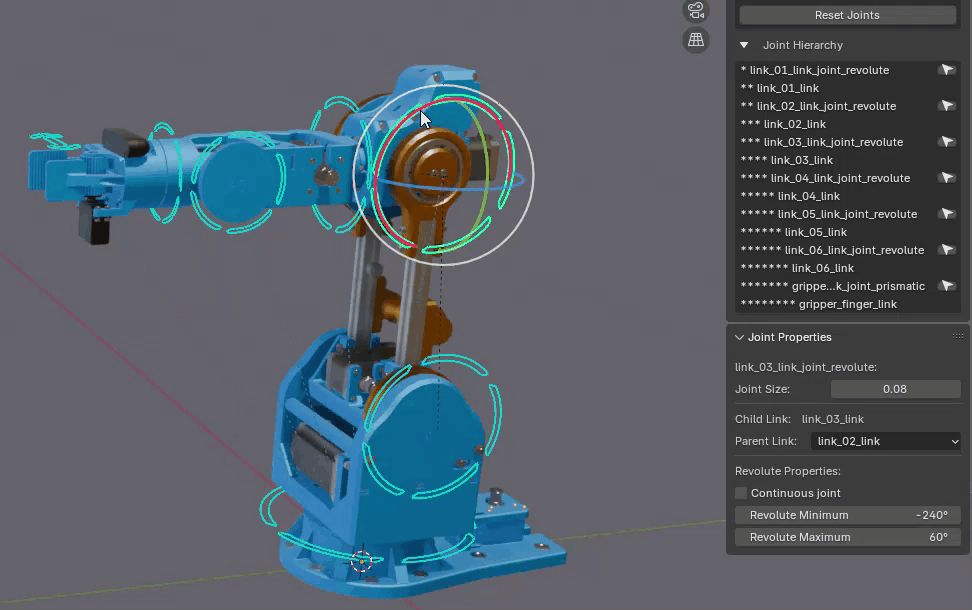This screenshot has height=610, width=972.
Task: Click select arrow icon for link_04_link_joint_revolute
Action: coord(946,178)
